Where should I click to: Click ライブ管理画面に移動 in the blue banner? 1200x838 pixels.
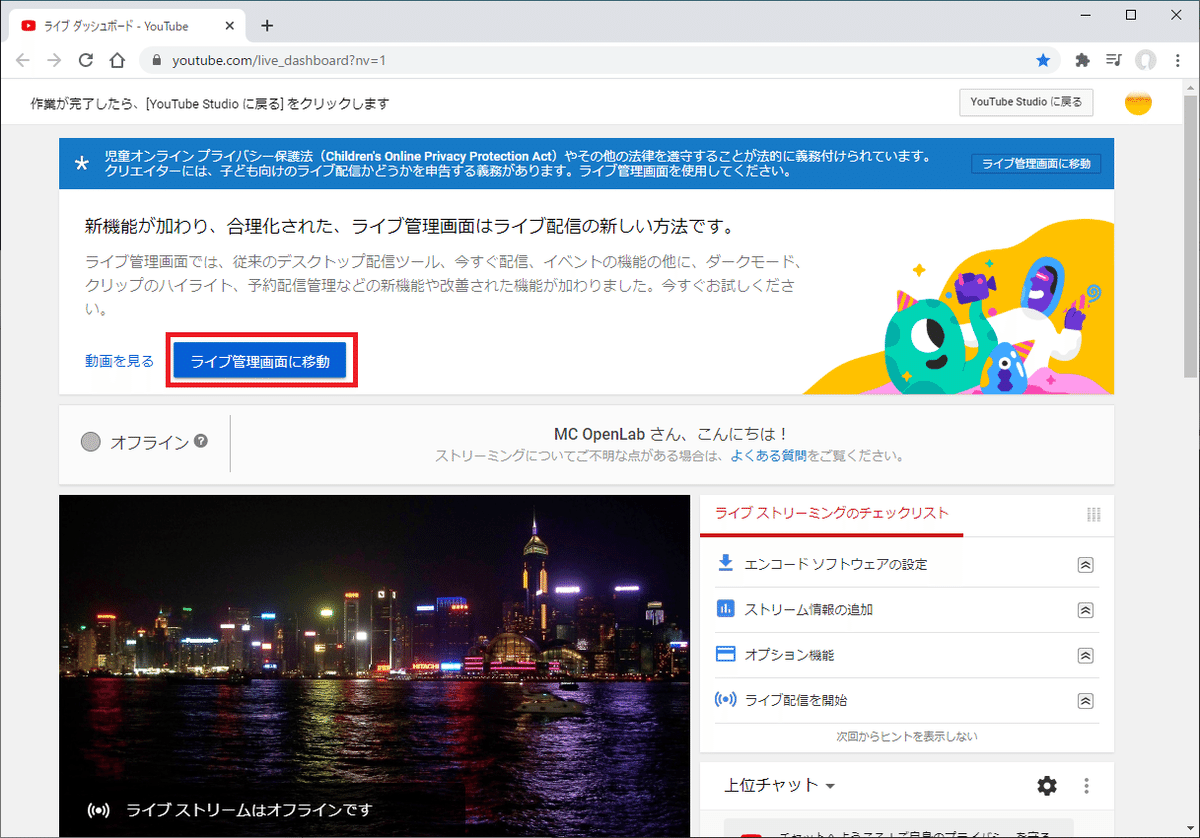click(1036, 164)
